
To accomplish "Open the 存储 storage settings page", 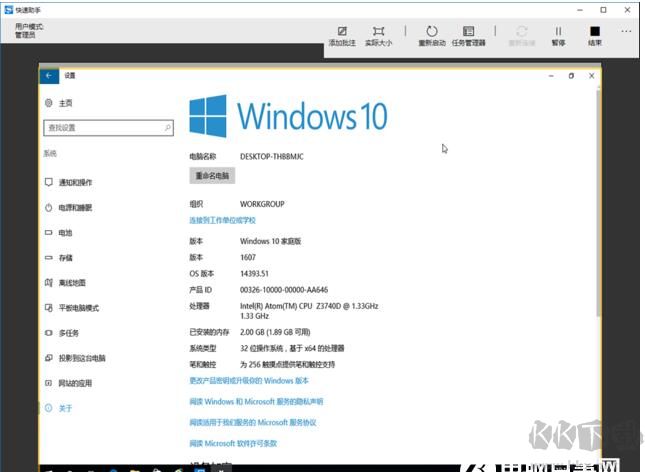I will click(x=58, y=258).
